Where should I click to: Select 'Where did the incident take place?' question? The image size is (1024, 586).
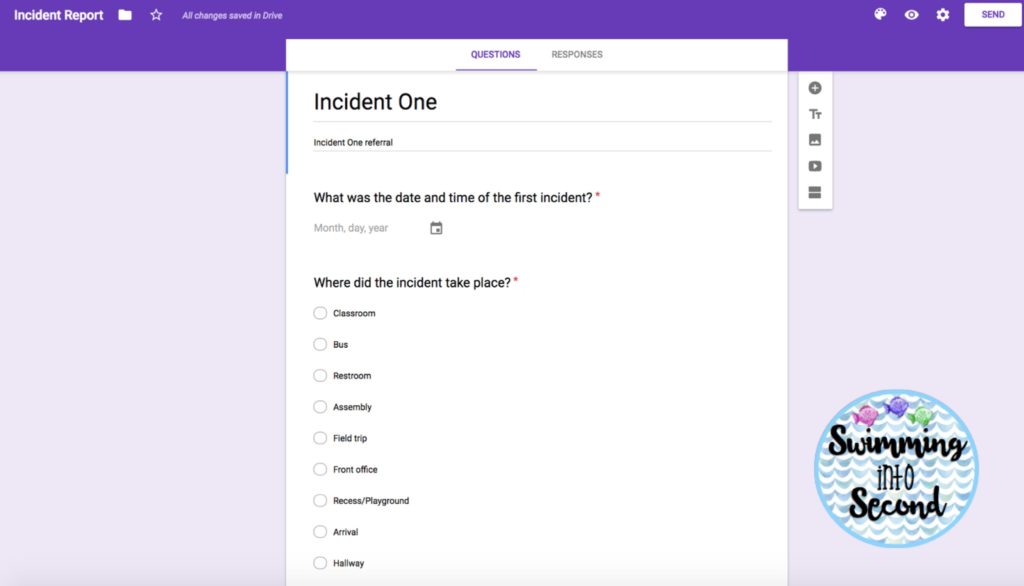click(x=412, y=283)
